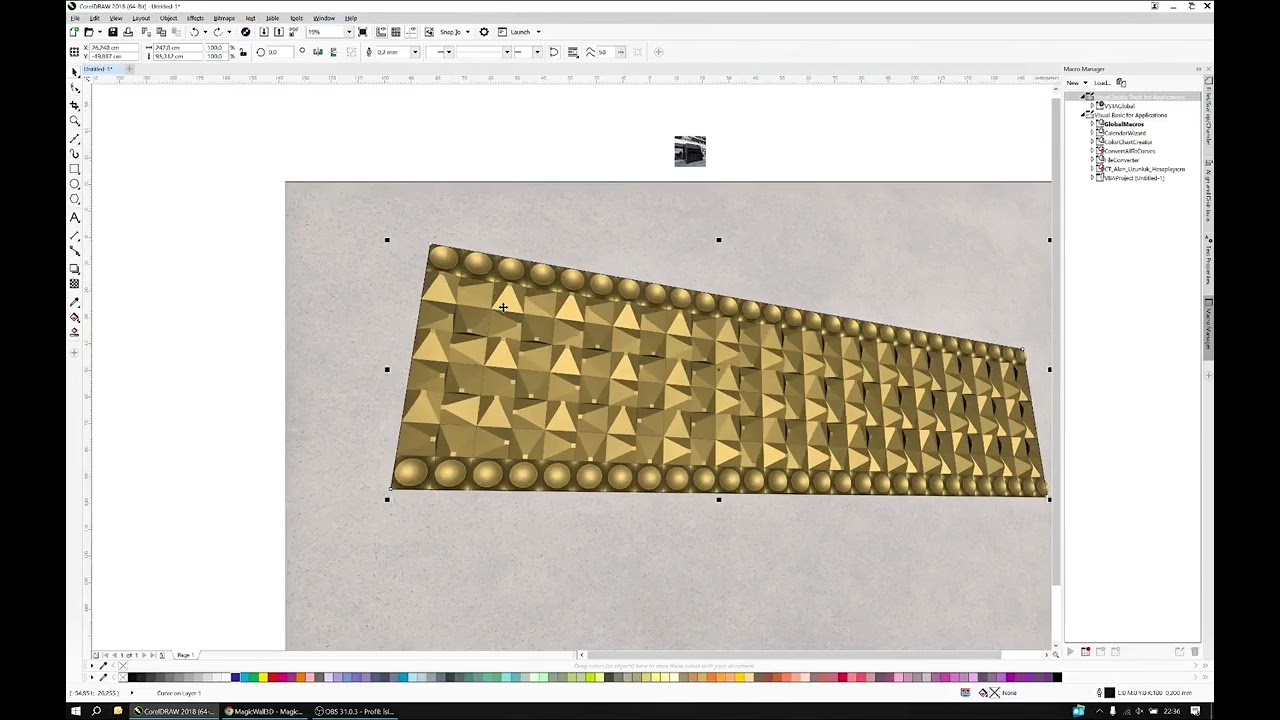1280x720 pixels.
Task: Expand the GlobalMacros tree node
Action: [1092, 124]
